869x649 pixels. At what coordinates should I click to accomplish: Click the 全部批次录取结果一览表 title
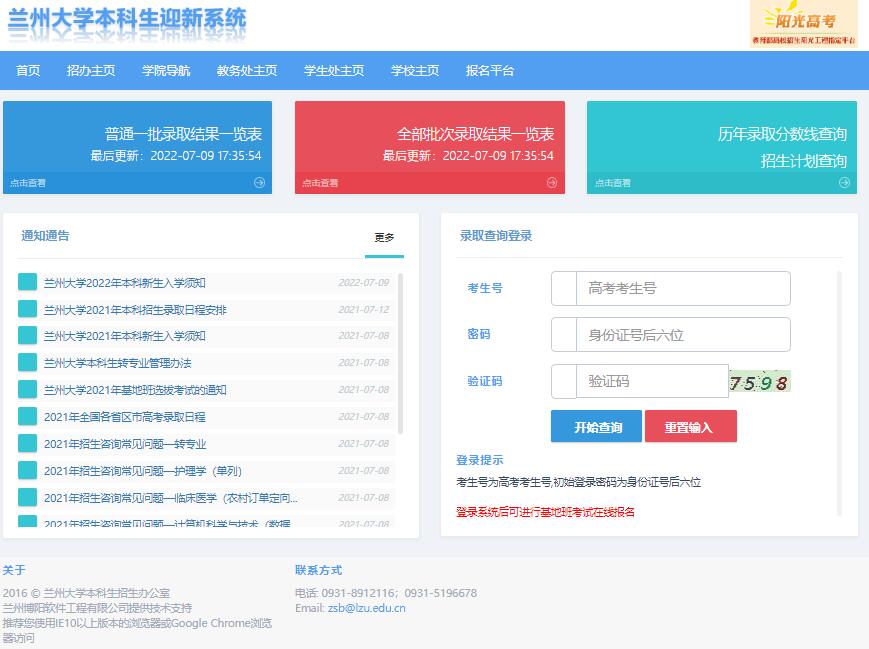tap(476, 134)
